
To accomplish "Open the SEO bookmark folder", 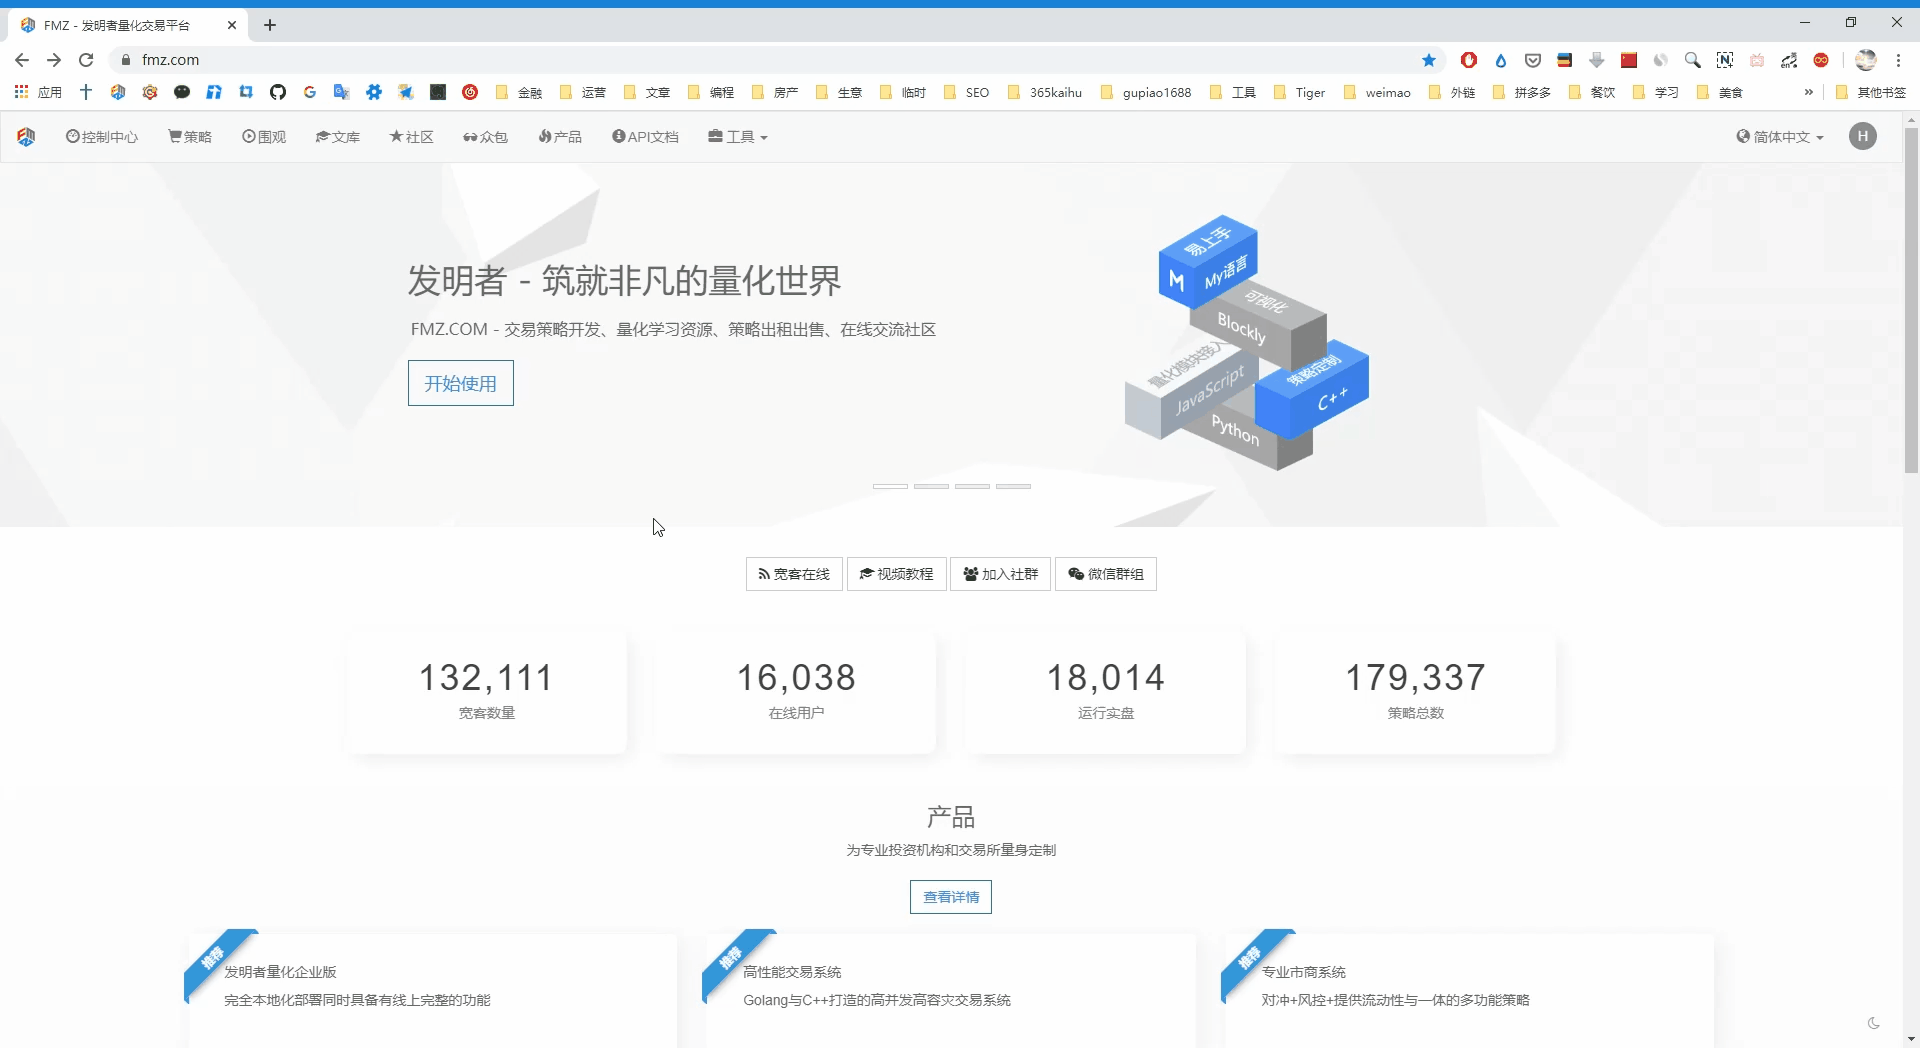I will pyautogui.click(x=967, y=92).
